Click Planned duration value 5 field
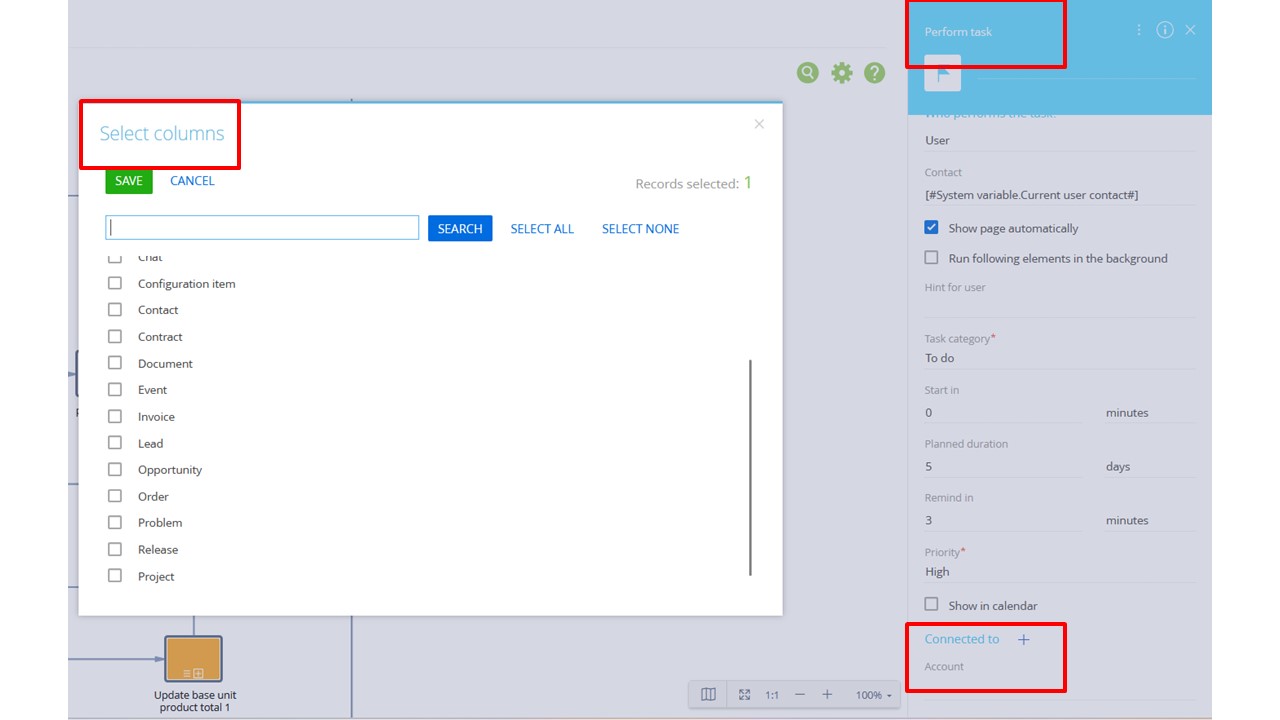The image size is (1280, 720). pos(1004,466)
